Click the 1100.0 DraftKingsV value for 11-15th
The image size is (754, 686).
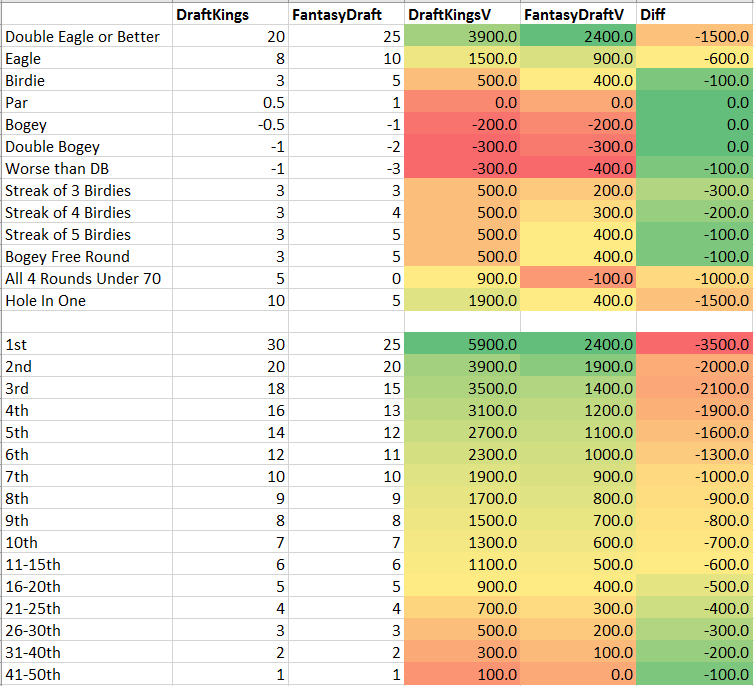[462, 565]
